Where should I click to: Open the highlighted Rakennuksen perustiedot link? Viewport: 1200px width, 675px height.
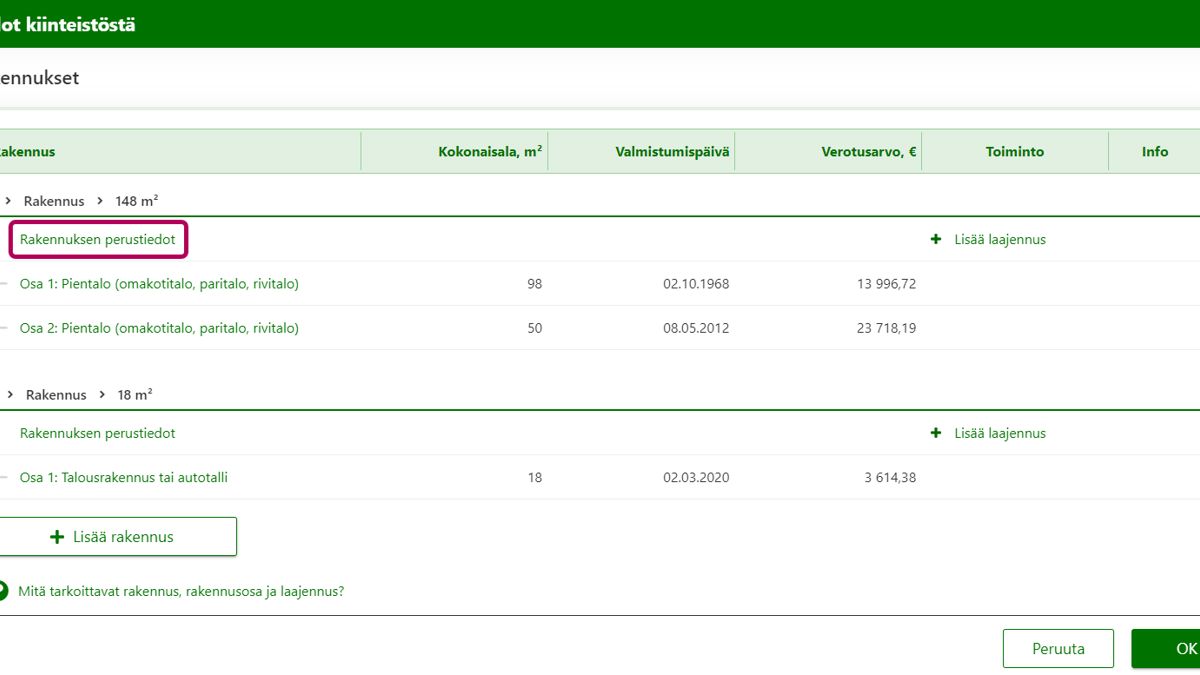[98, 240]
